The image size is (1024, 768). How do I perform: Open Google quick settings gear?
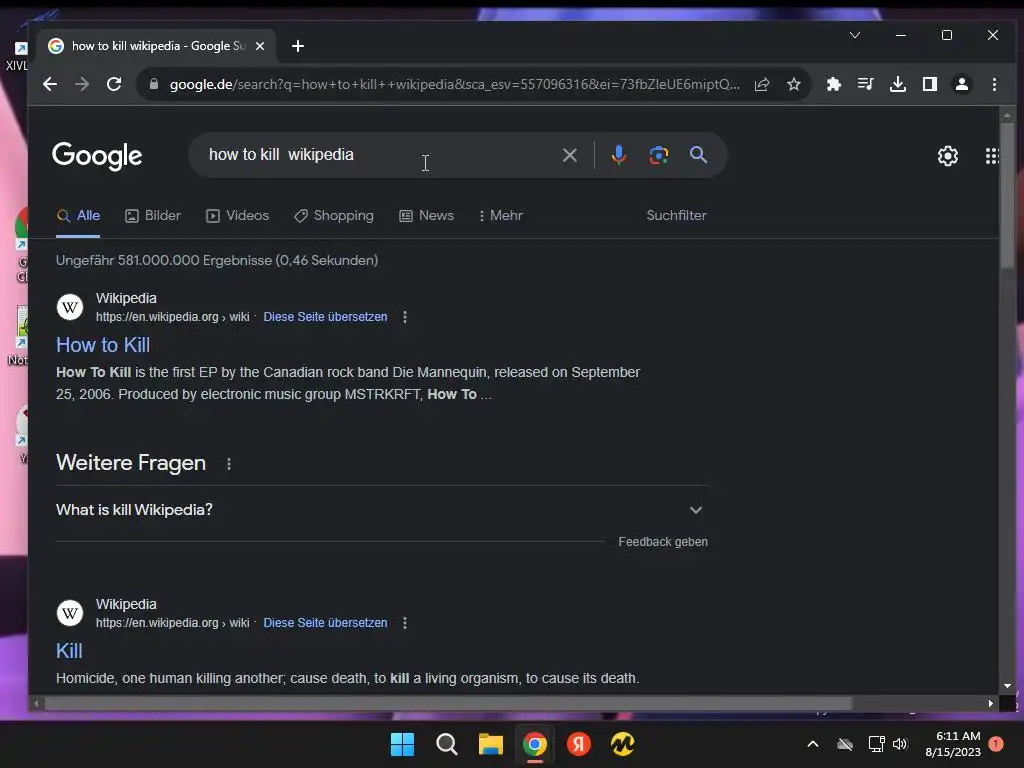click(x=948, y=155)
